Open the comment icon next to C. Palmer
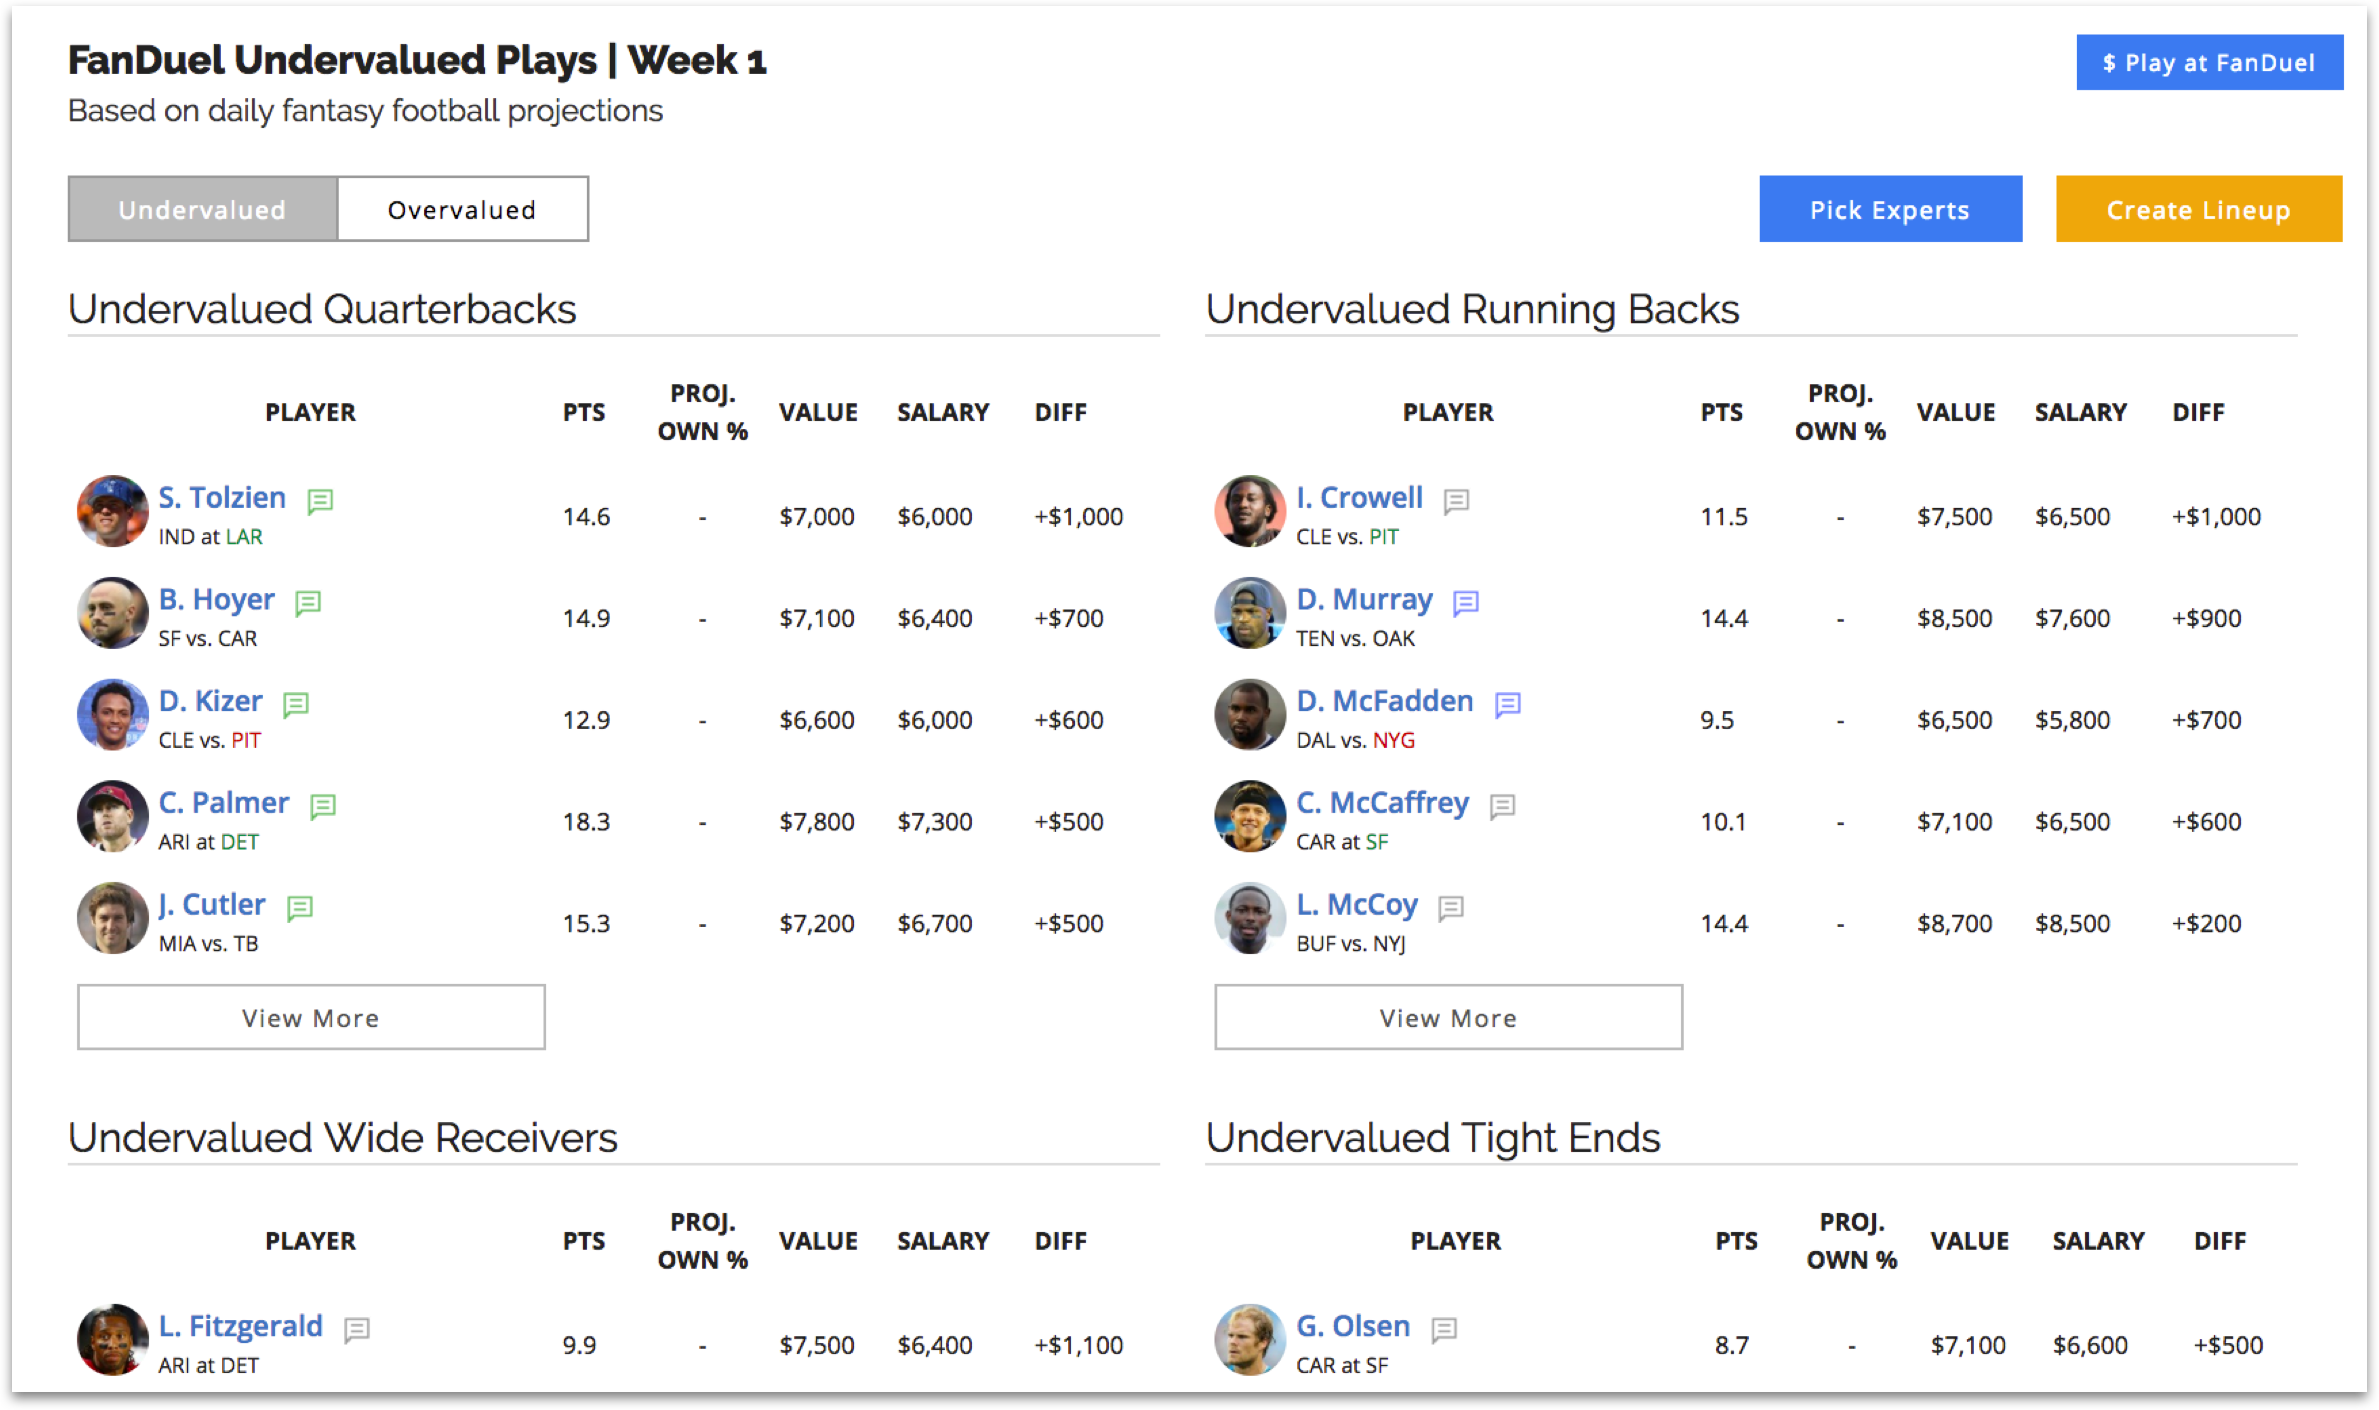 point(323,806)
